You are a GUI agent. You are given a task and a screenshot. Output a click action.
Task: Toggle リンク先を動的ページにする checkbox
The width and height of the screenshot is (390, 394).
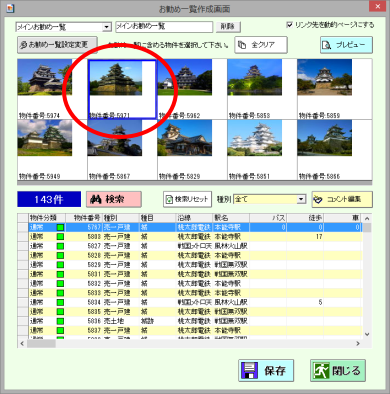point(290,25)
